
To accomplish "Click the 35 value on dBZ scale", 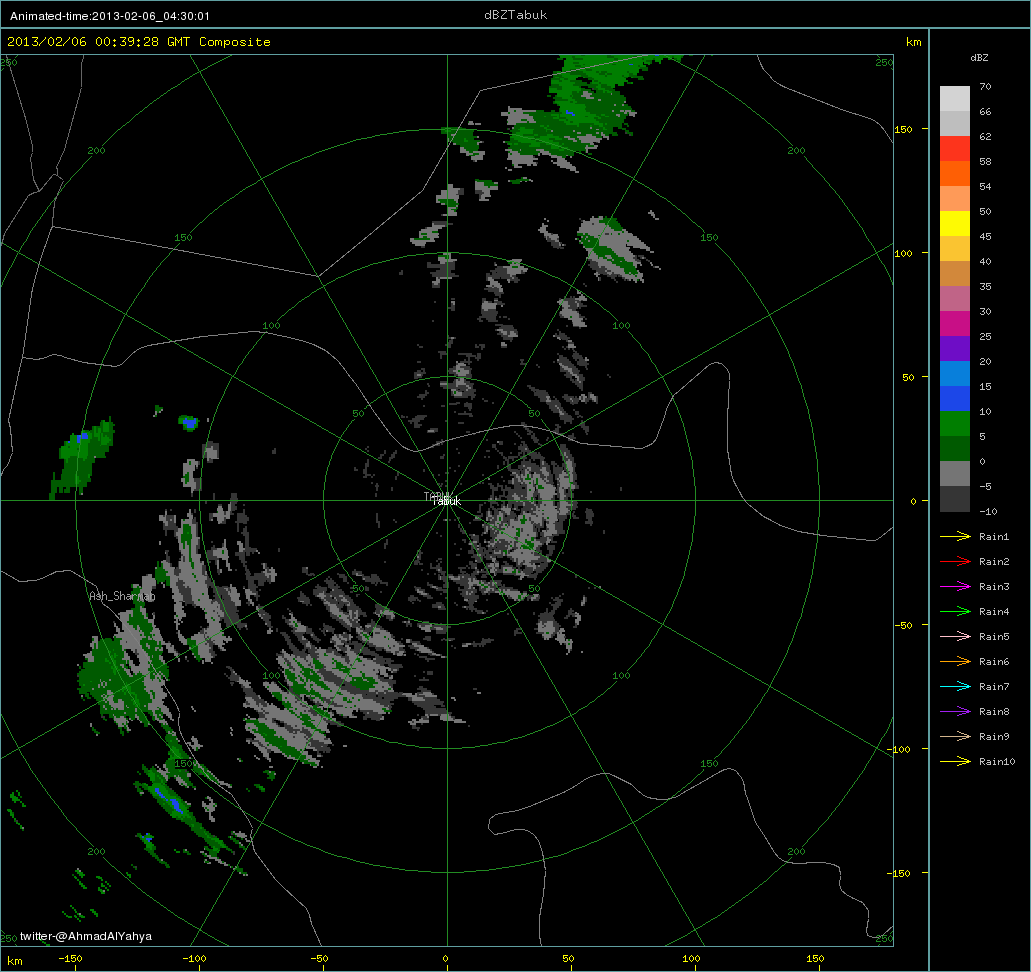I will tap(985, 286).
